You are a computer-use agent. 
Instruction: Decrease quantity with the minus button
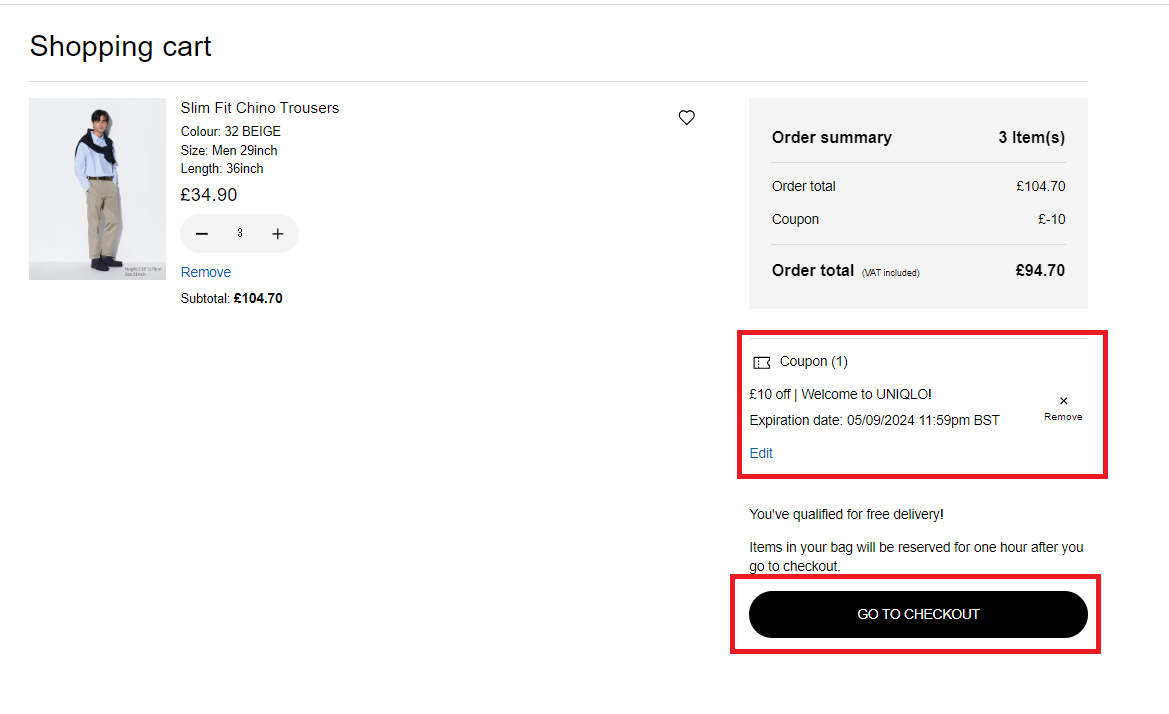202,234
